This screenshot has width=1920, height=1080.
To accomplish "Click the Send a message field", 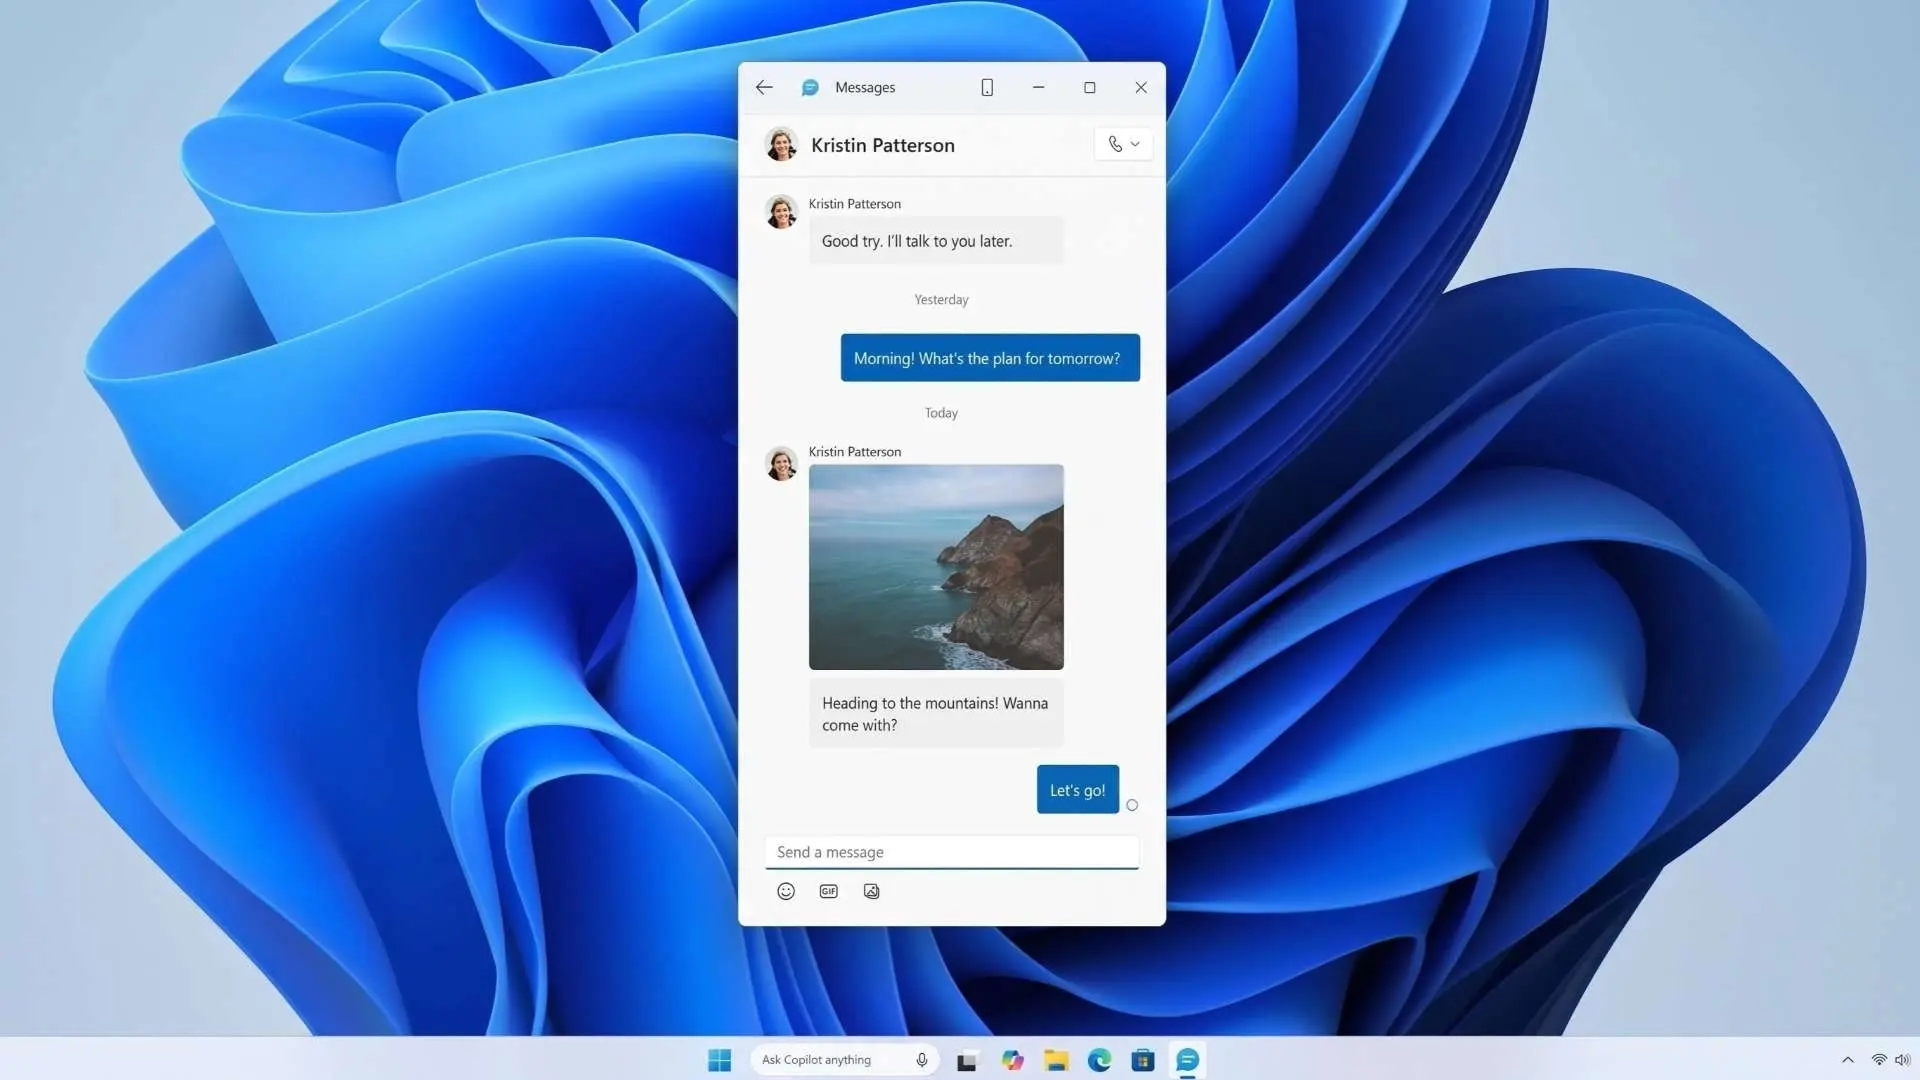I will 951,852.
